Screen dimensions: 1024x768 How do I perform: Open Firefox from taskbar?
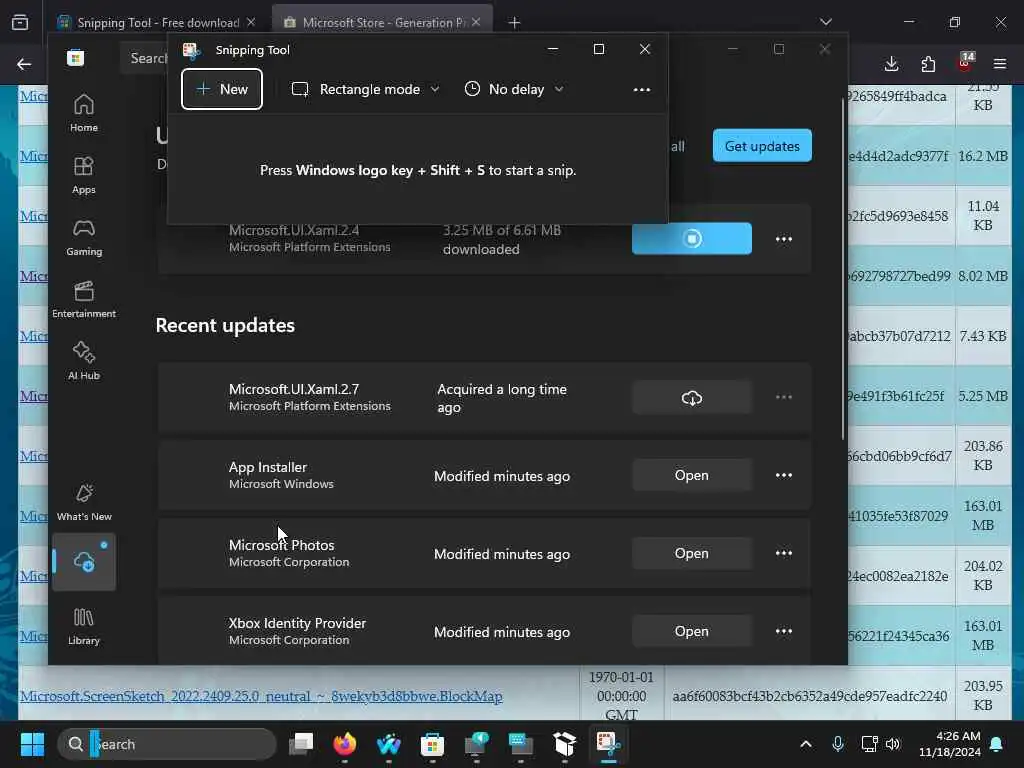click(x=345, y=744)
